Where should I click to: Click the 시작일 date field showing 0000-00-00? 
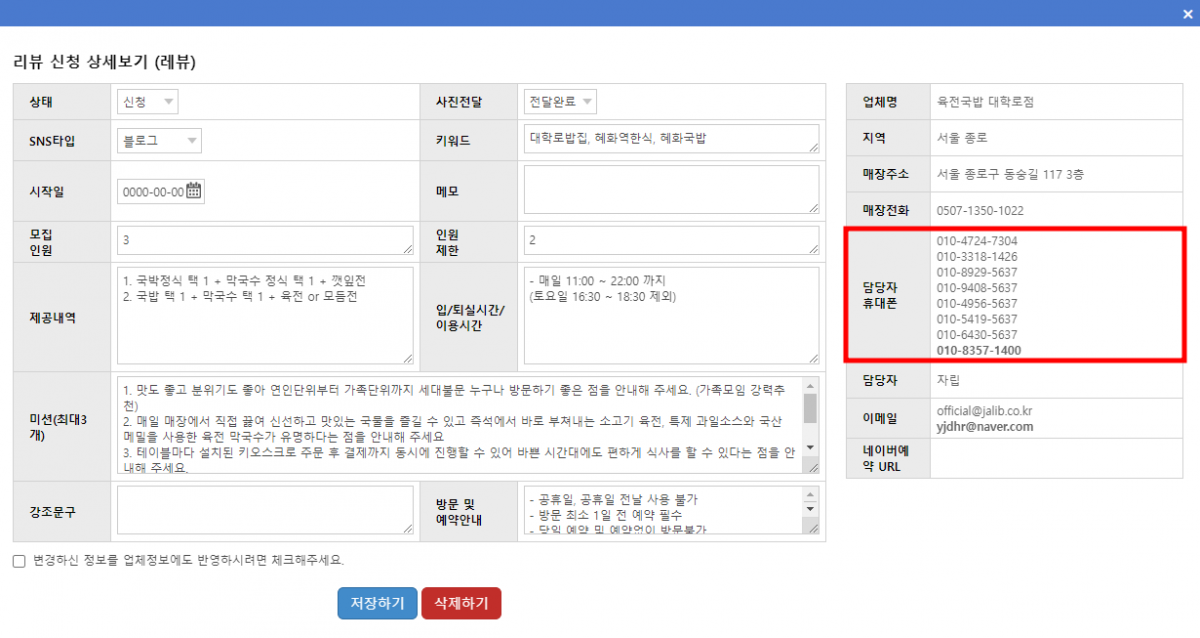tap(152, 192)
